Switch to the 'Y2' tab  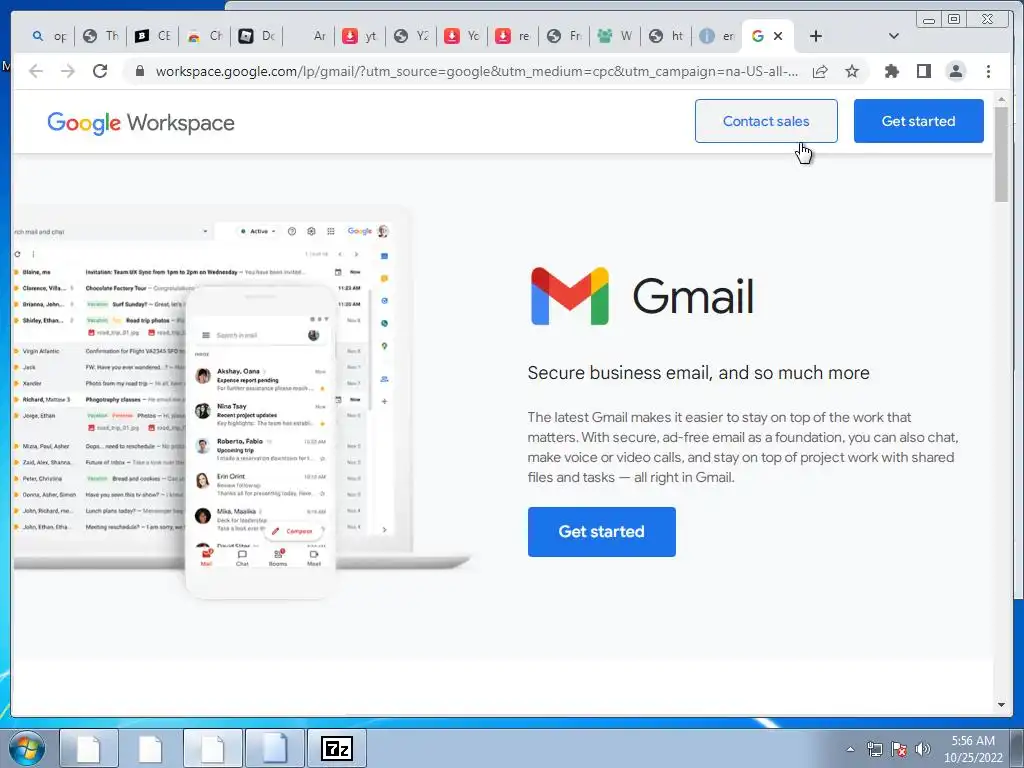pos(411,36)
